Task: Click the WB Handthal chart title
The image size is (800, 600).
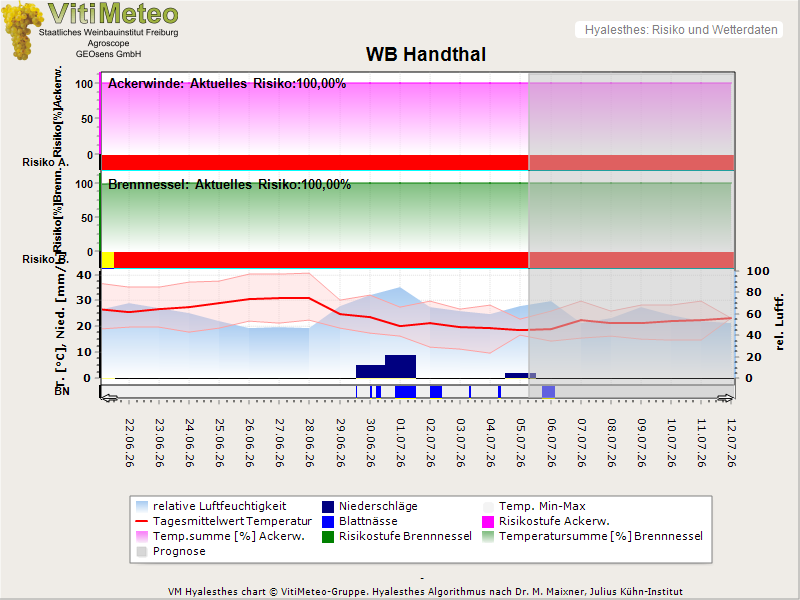Action: [426, 54]
